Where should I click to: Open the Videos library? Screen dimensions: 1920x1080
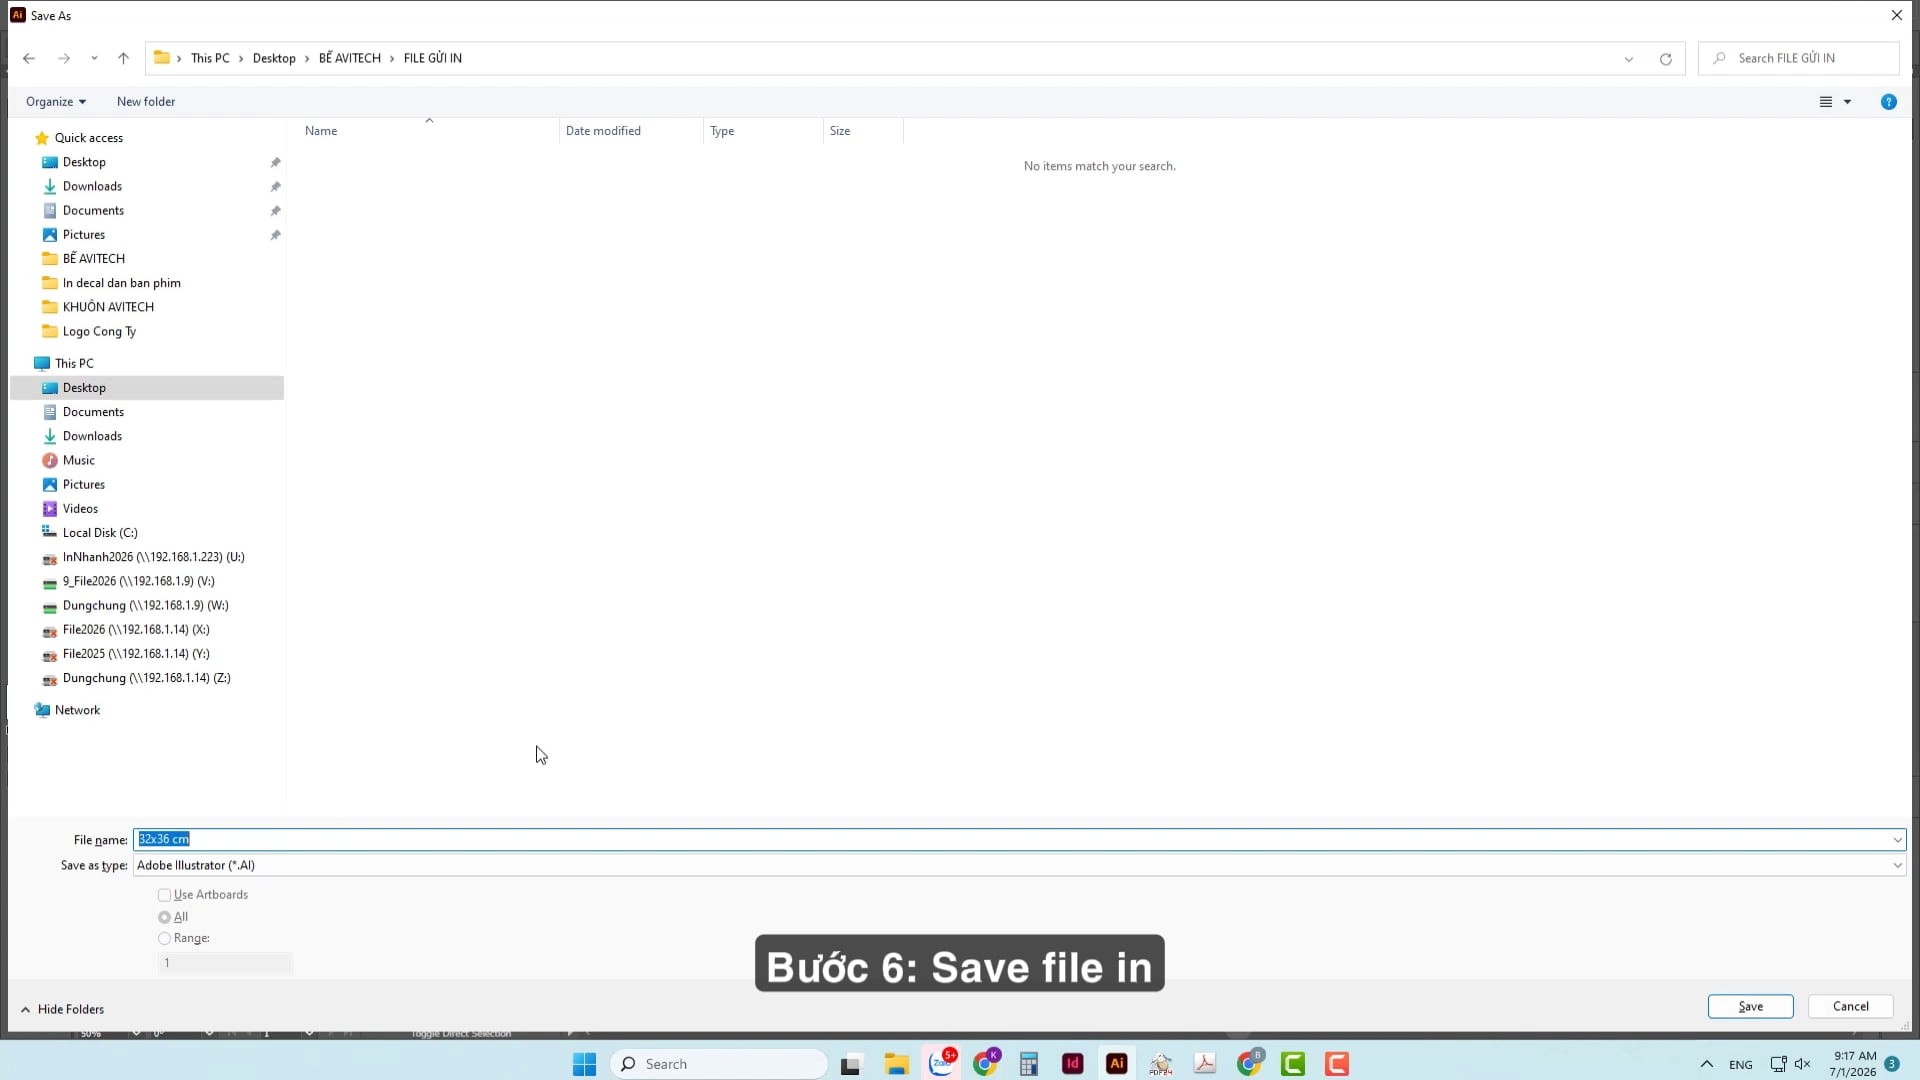(x=80, y=509)
